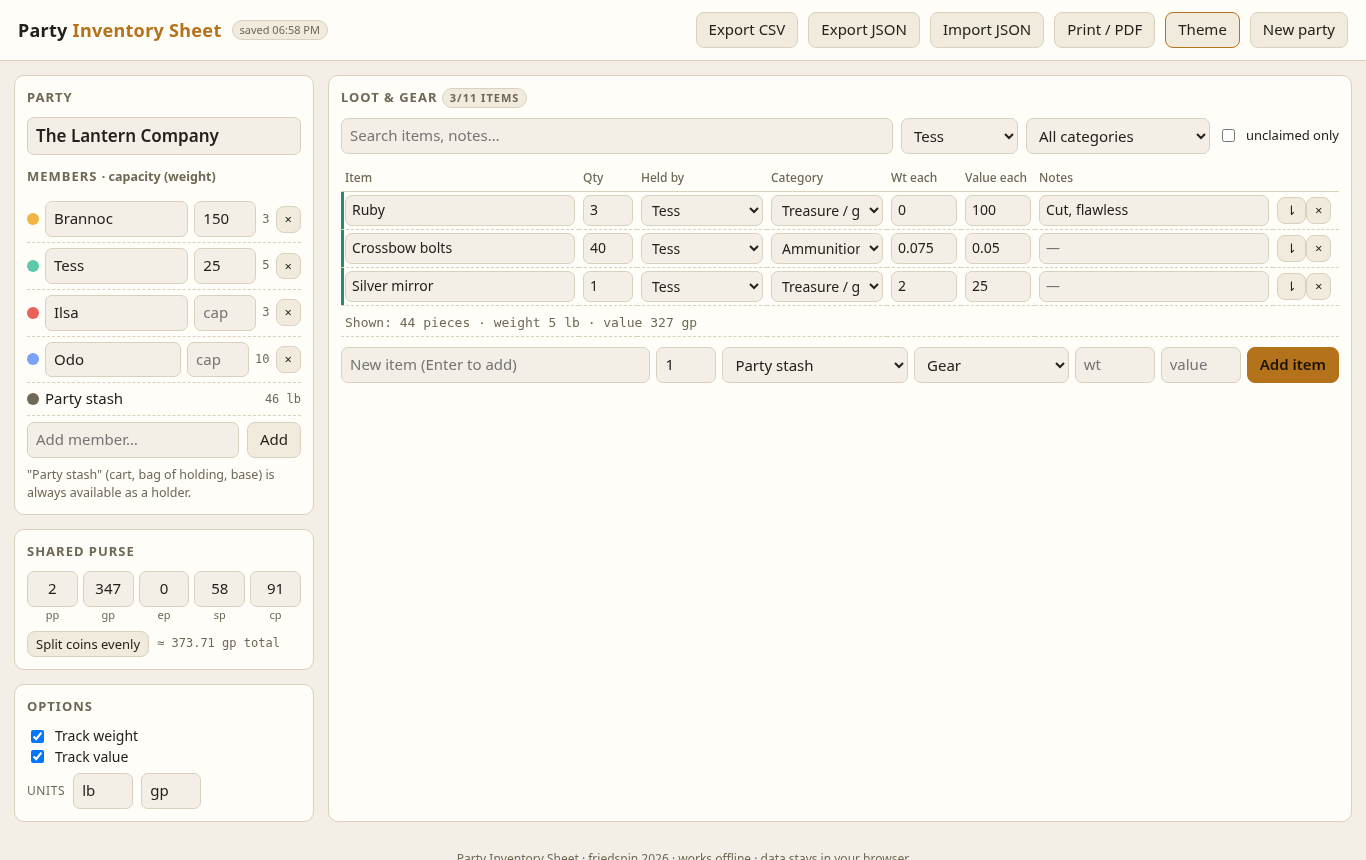Split coins evenly among the party
Screen dimensions: 1366x860
tap(88, 644)
